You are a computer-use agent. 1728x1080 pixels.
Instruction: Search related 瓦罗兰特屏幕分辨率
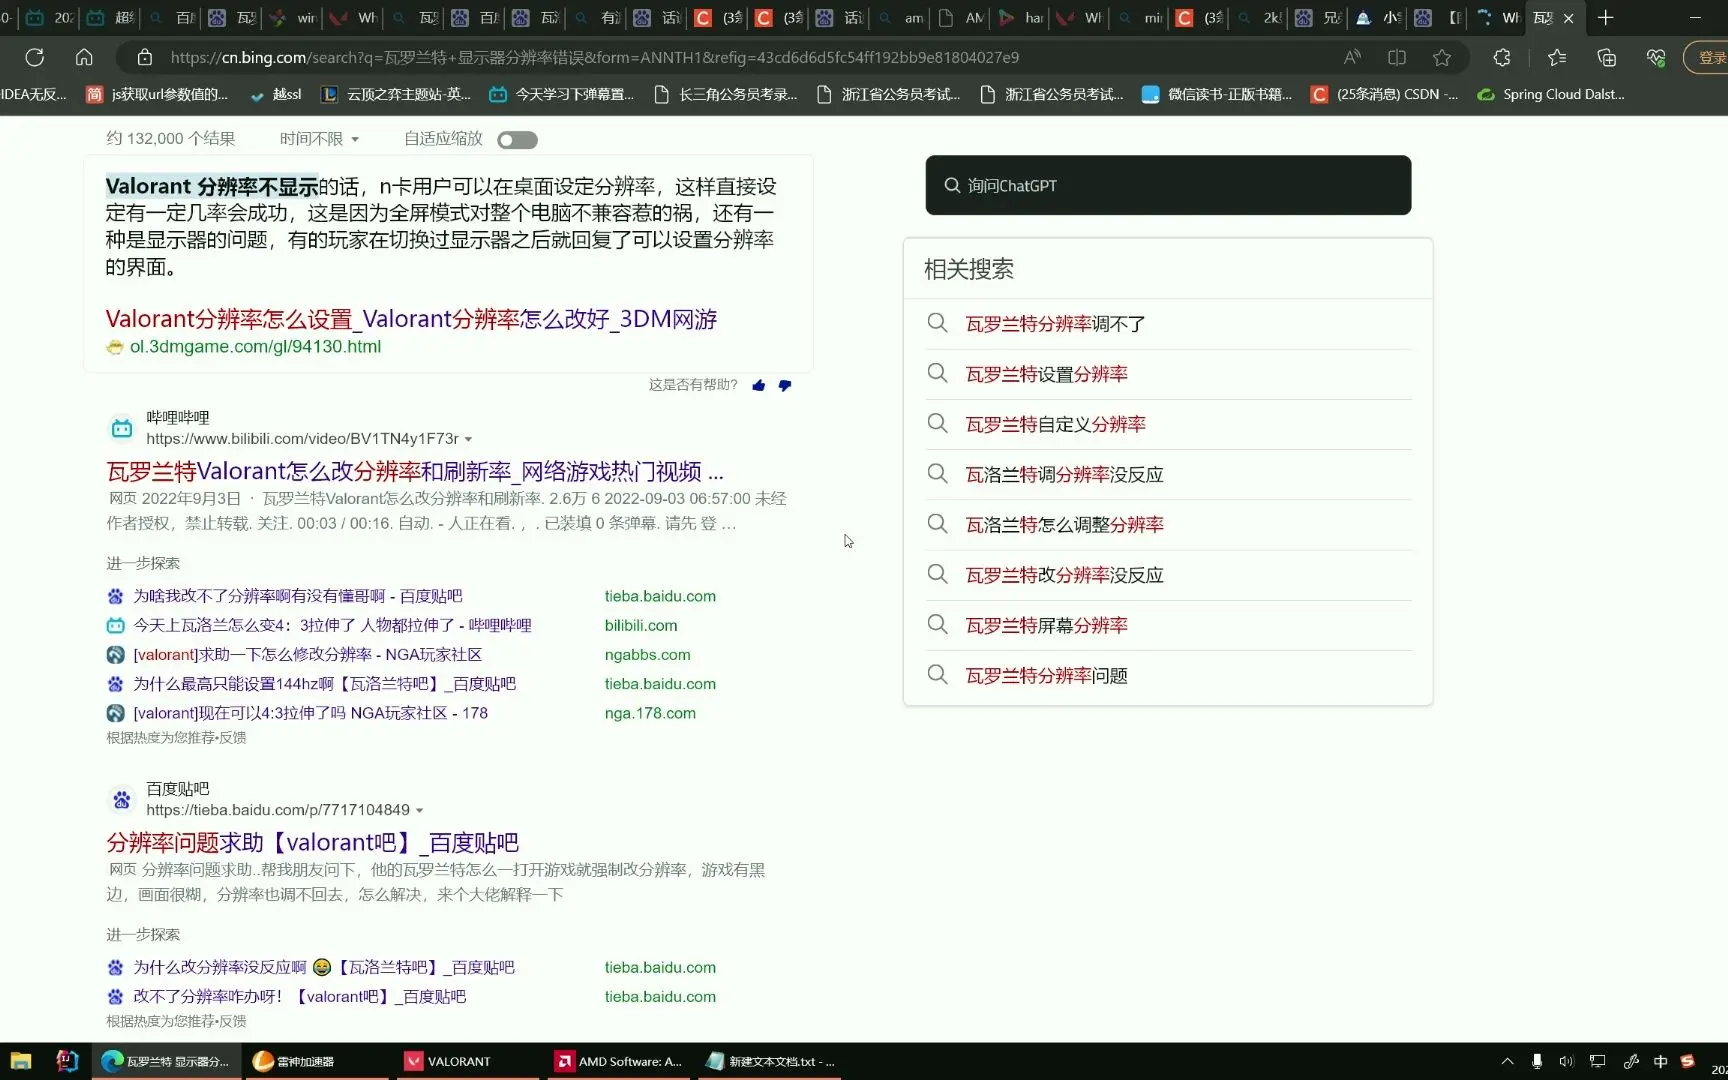[1046, 625]
